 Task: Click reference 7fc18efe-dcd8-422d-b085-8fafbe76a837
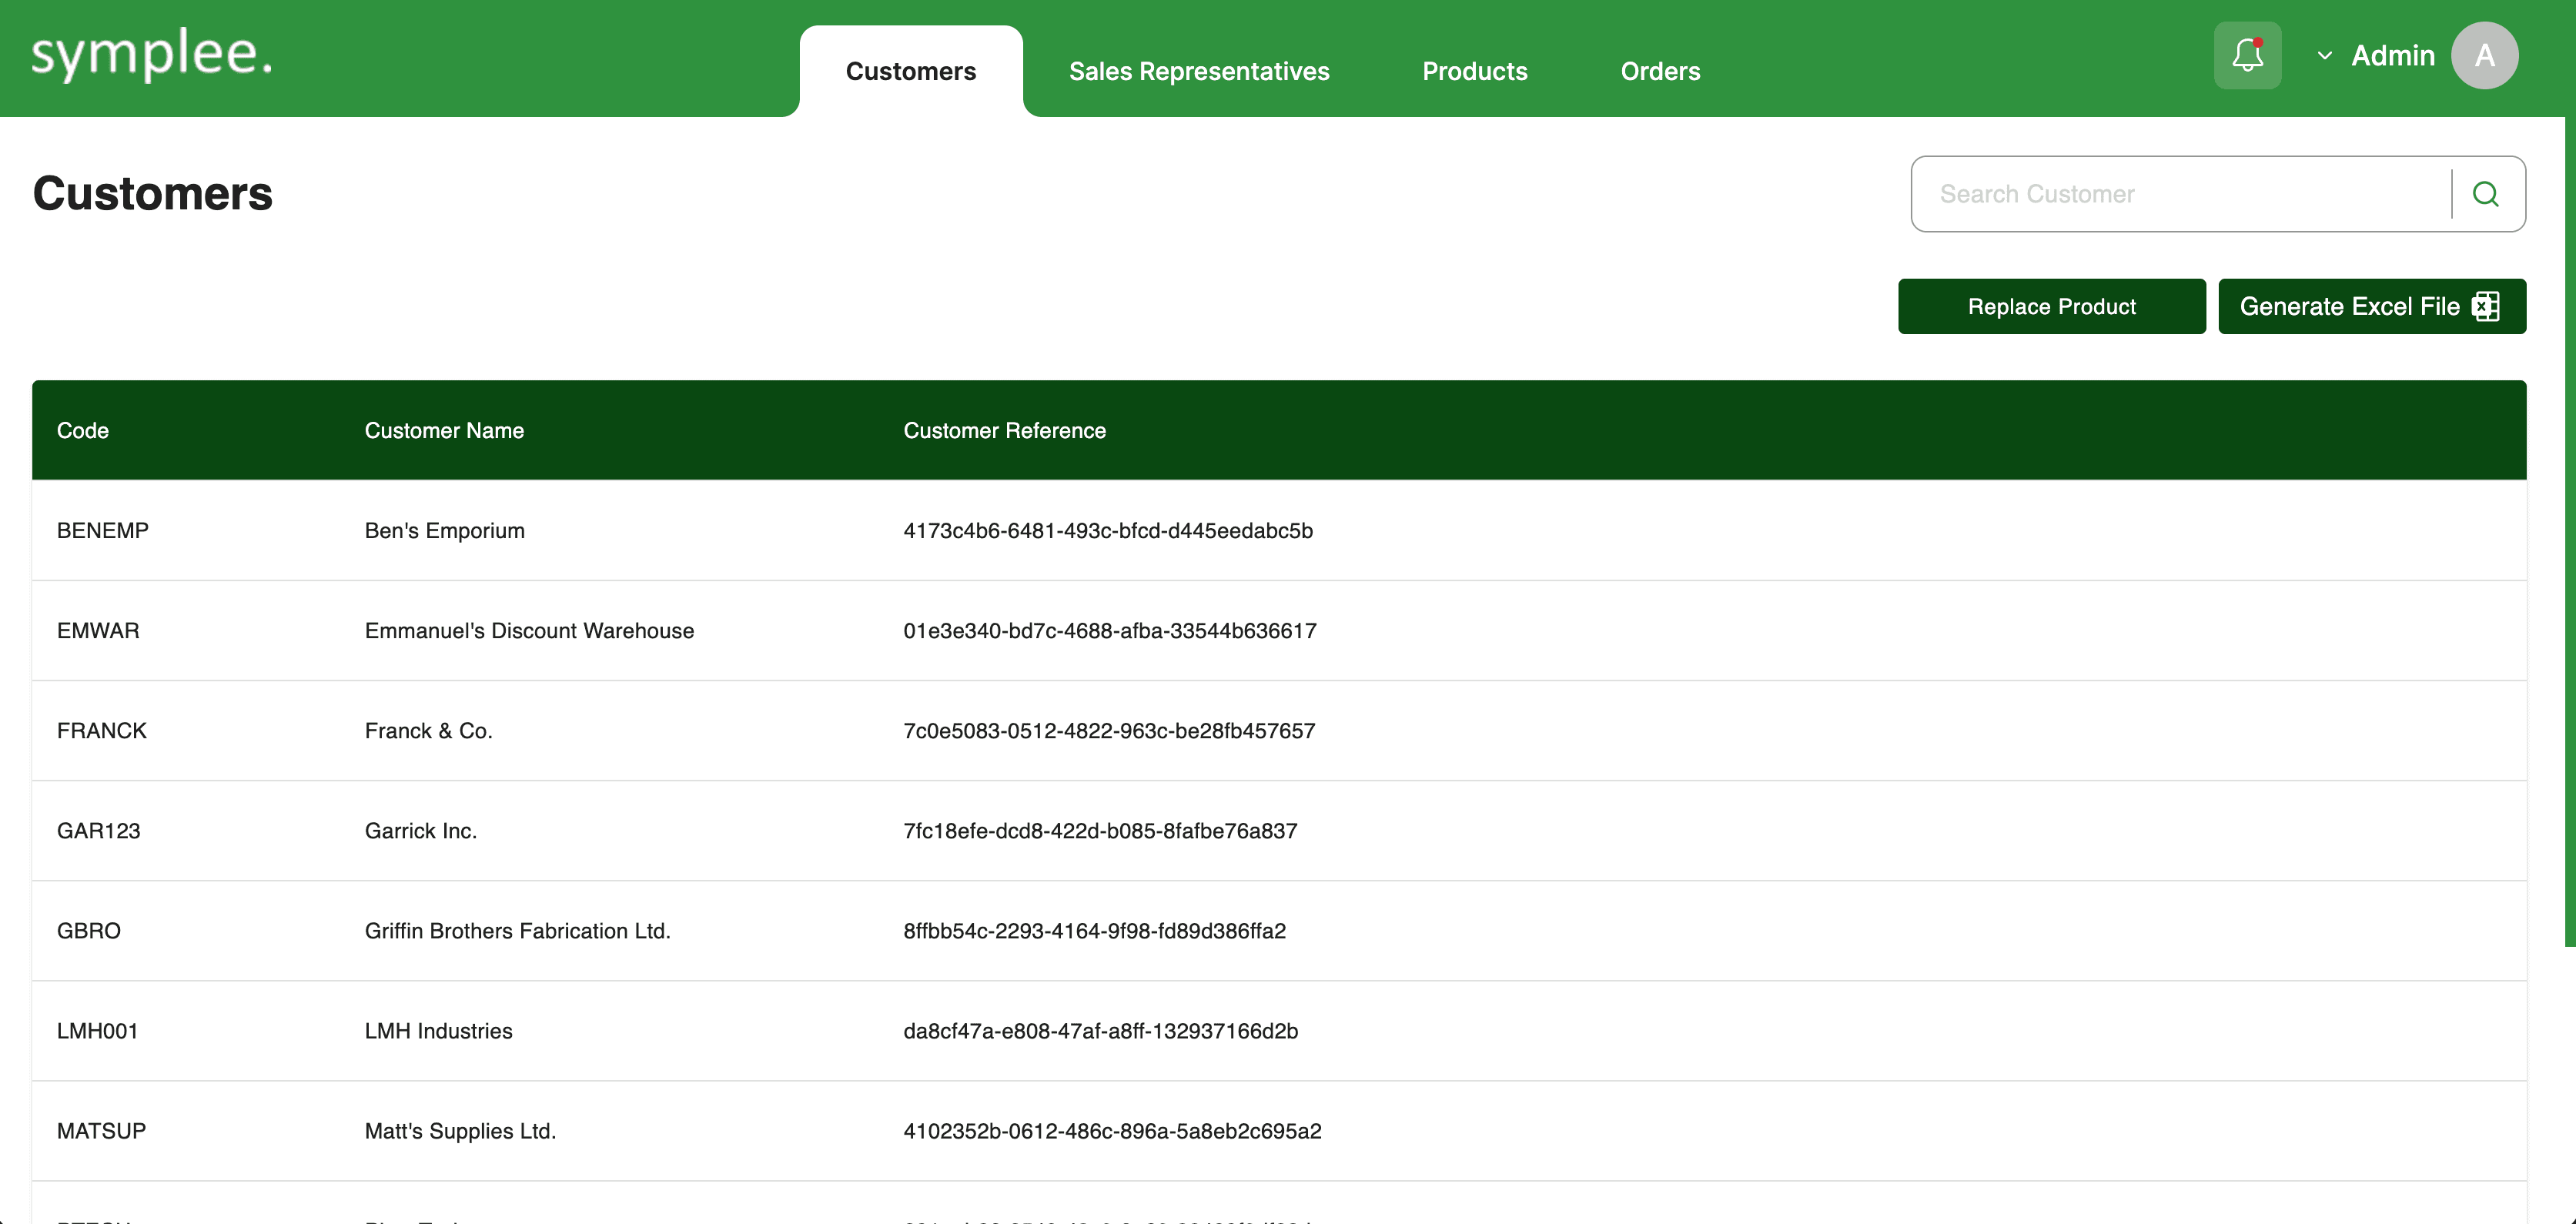tap(1100, 830)
